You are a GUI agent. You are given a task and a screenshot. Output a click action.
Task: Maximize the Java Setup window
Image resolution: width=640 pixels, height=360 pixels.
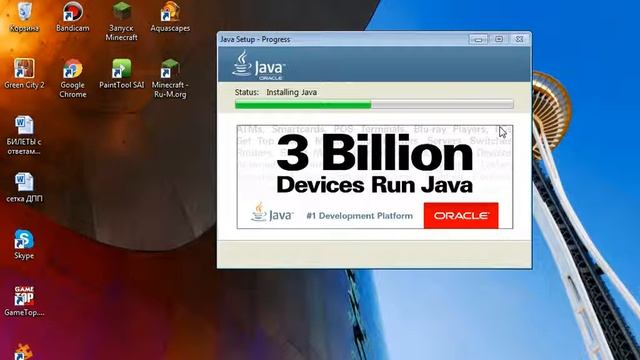[499, 39]
